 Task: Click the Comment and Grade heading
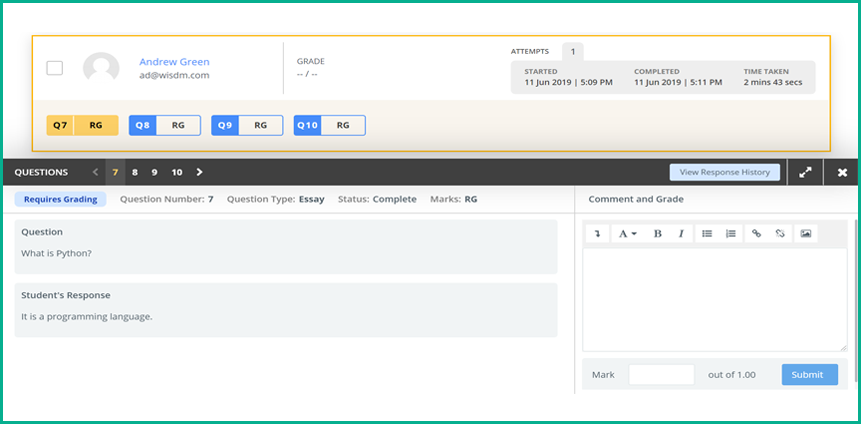(636, 199)
